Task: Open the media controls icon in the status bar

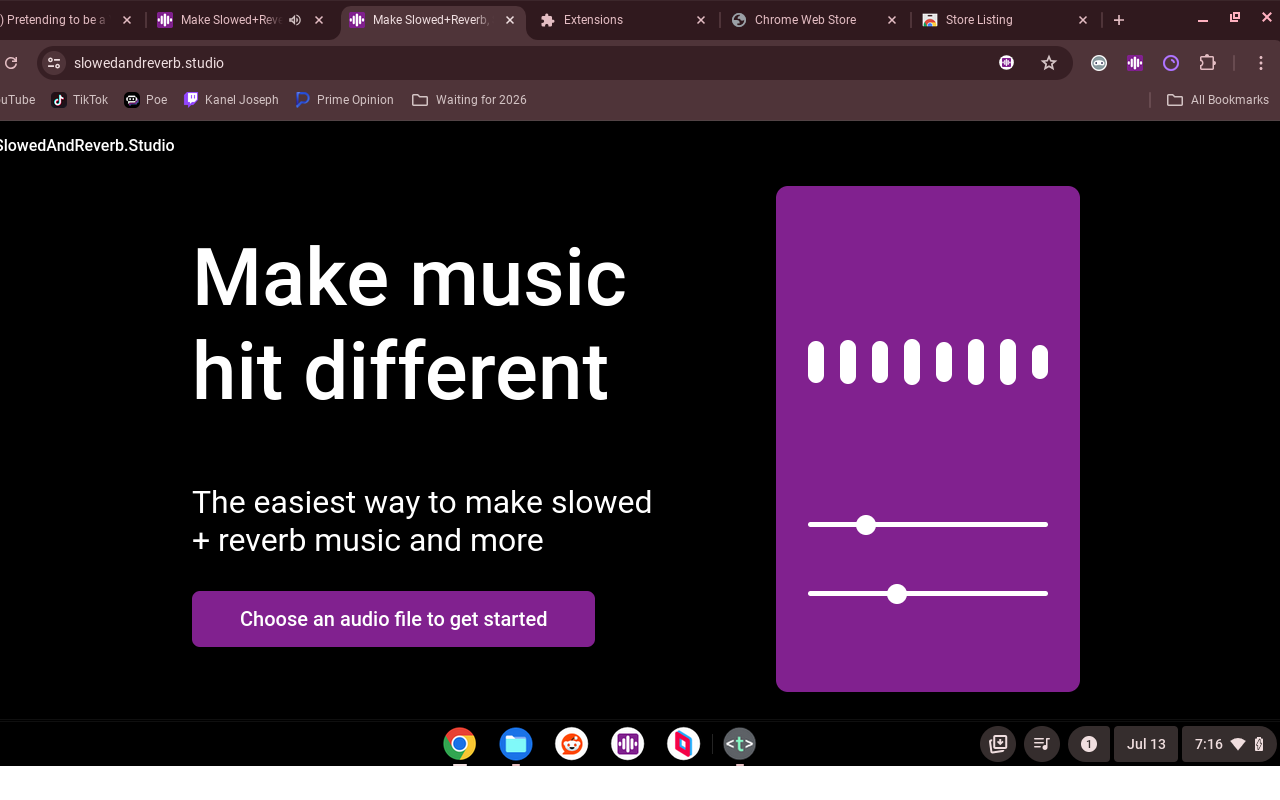Action: click(1041, 743)
